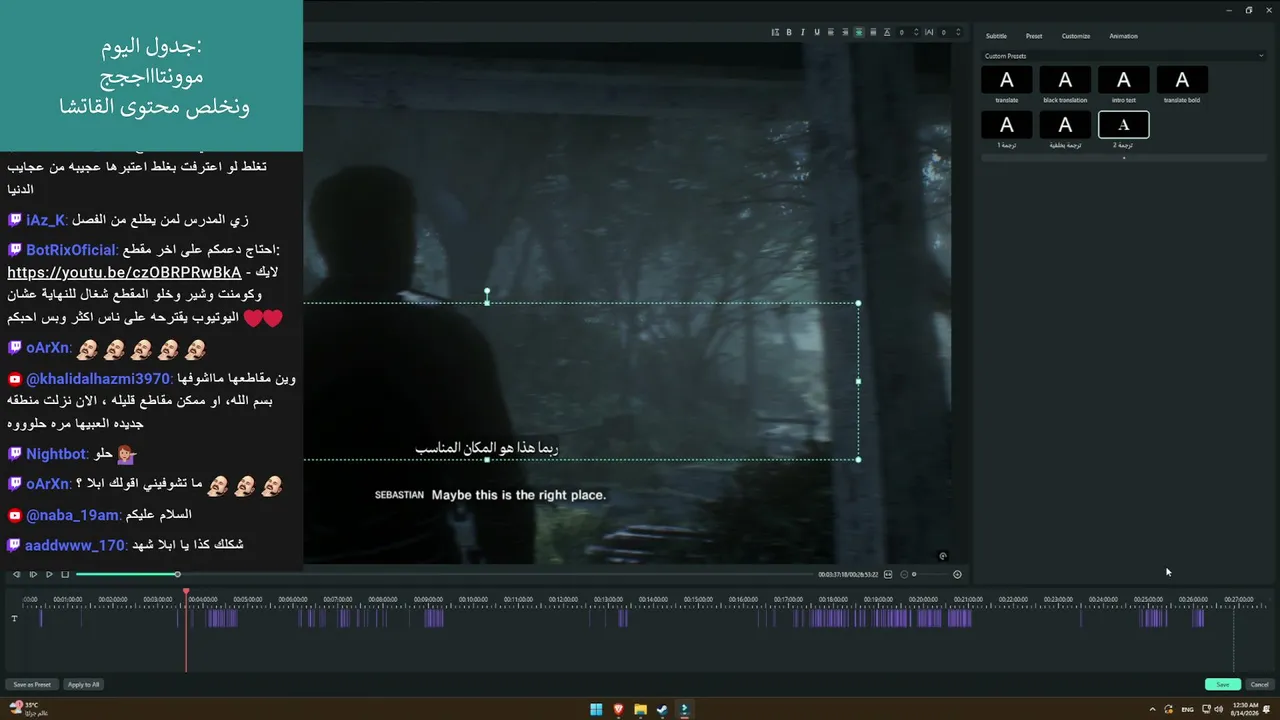Viewport: 1280px width, 720px height.
Task: Click the rotate reset icon on the preview
Action: [x=943, y=556]
